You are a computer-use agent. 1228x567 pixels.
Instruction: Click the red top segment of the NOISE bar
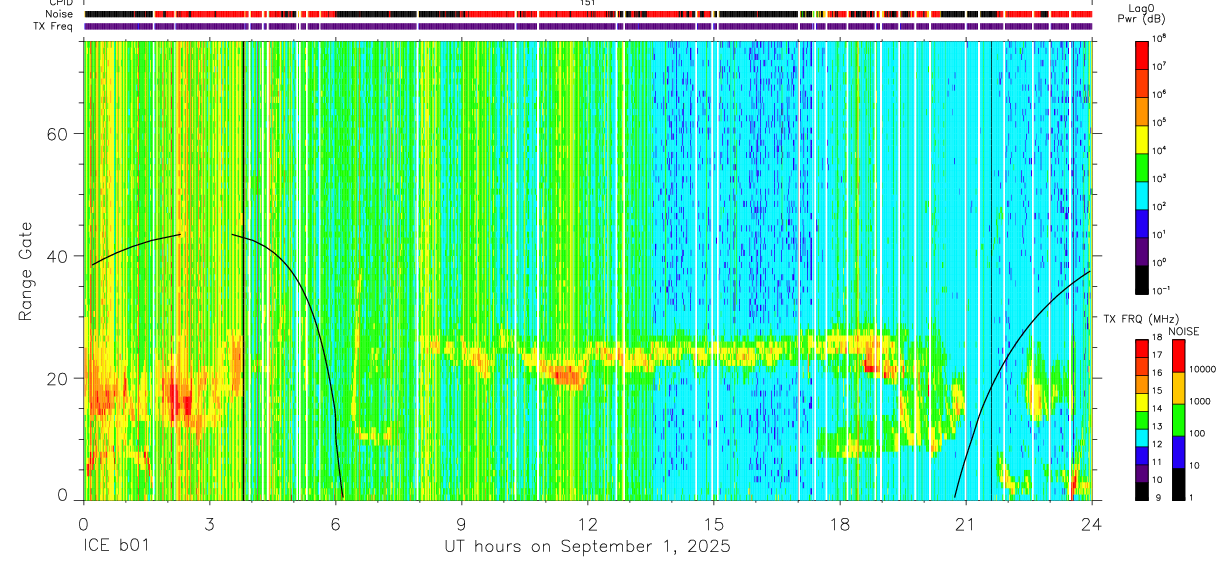pyautogui.click(x=1180, y=356)
